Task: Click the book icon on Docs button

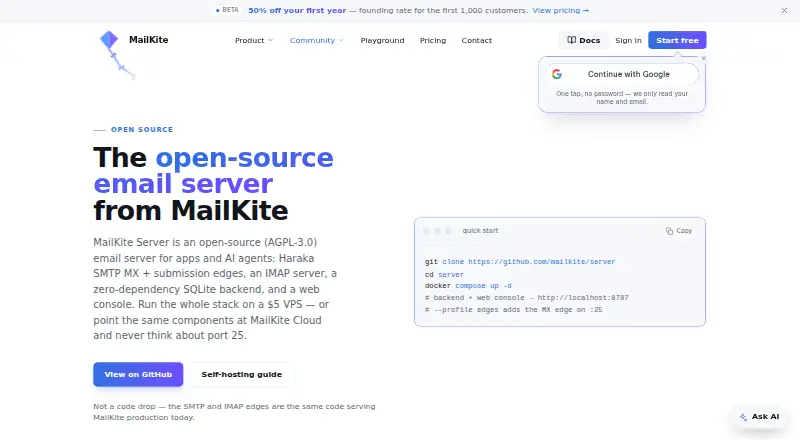Action: 572,40
